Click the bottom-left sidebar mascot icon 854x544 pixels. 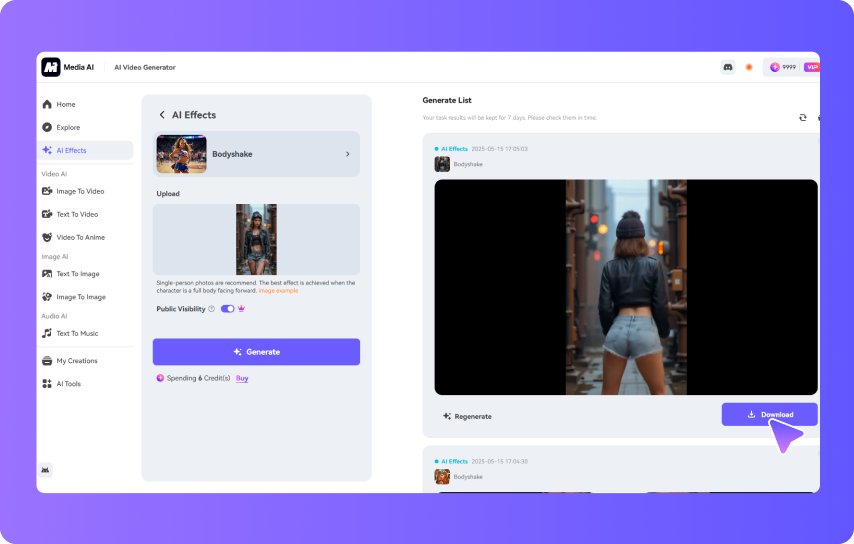(x=46, y=470)
